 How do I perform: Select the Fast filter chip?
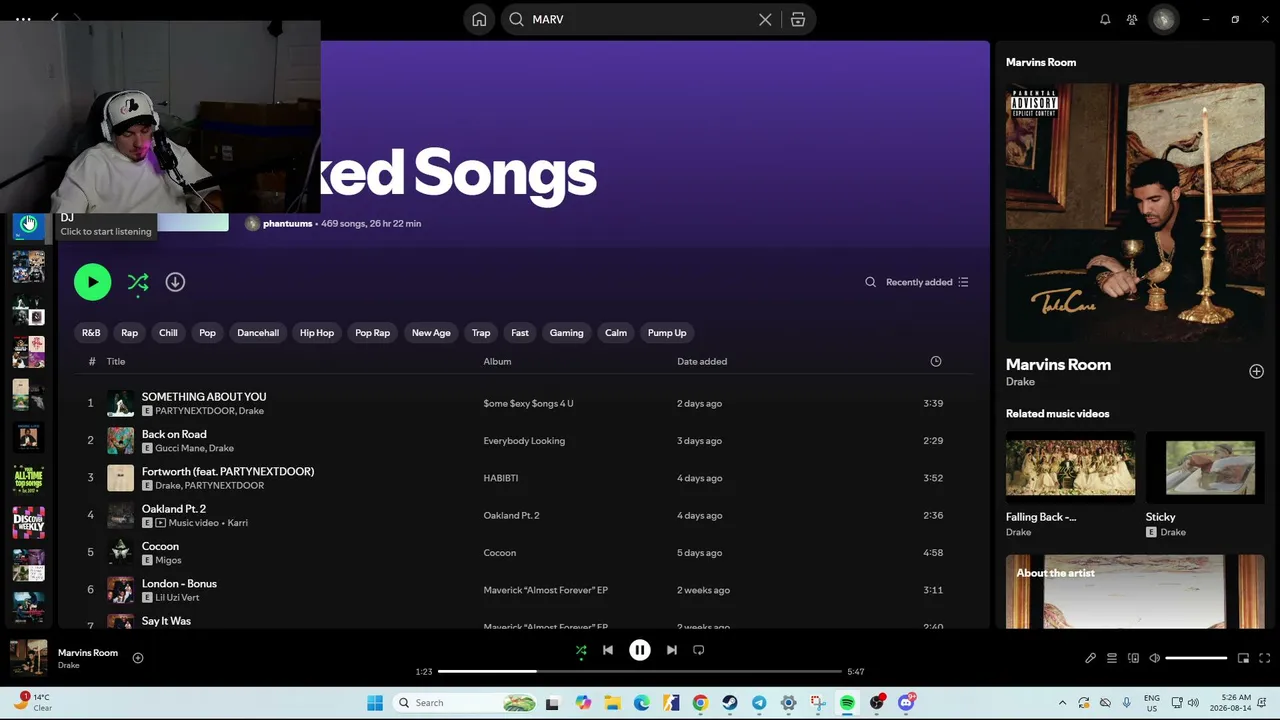(520, 333)
